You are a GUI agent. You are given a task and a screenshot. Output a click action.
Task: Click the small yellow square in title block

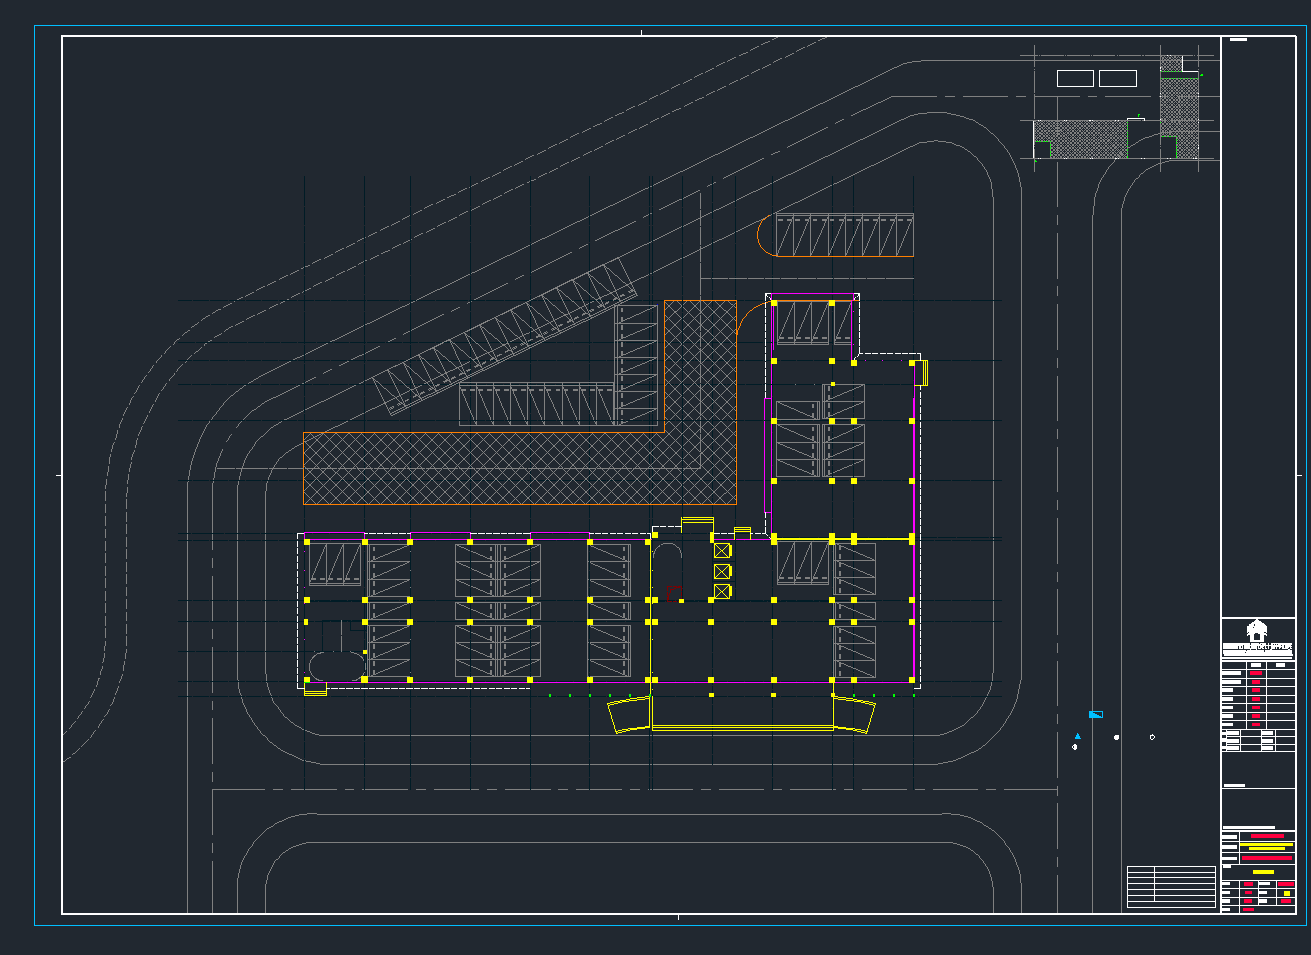1287,893
